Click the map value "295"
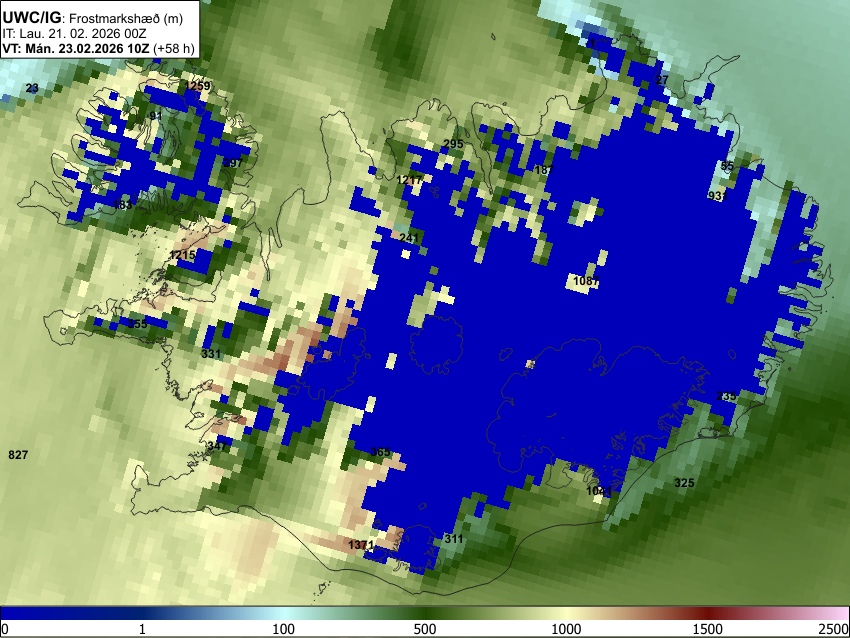850x638 pixels. point(453,144)
